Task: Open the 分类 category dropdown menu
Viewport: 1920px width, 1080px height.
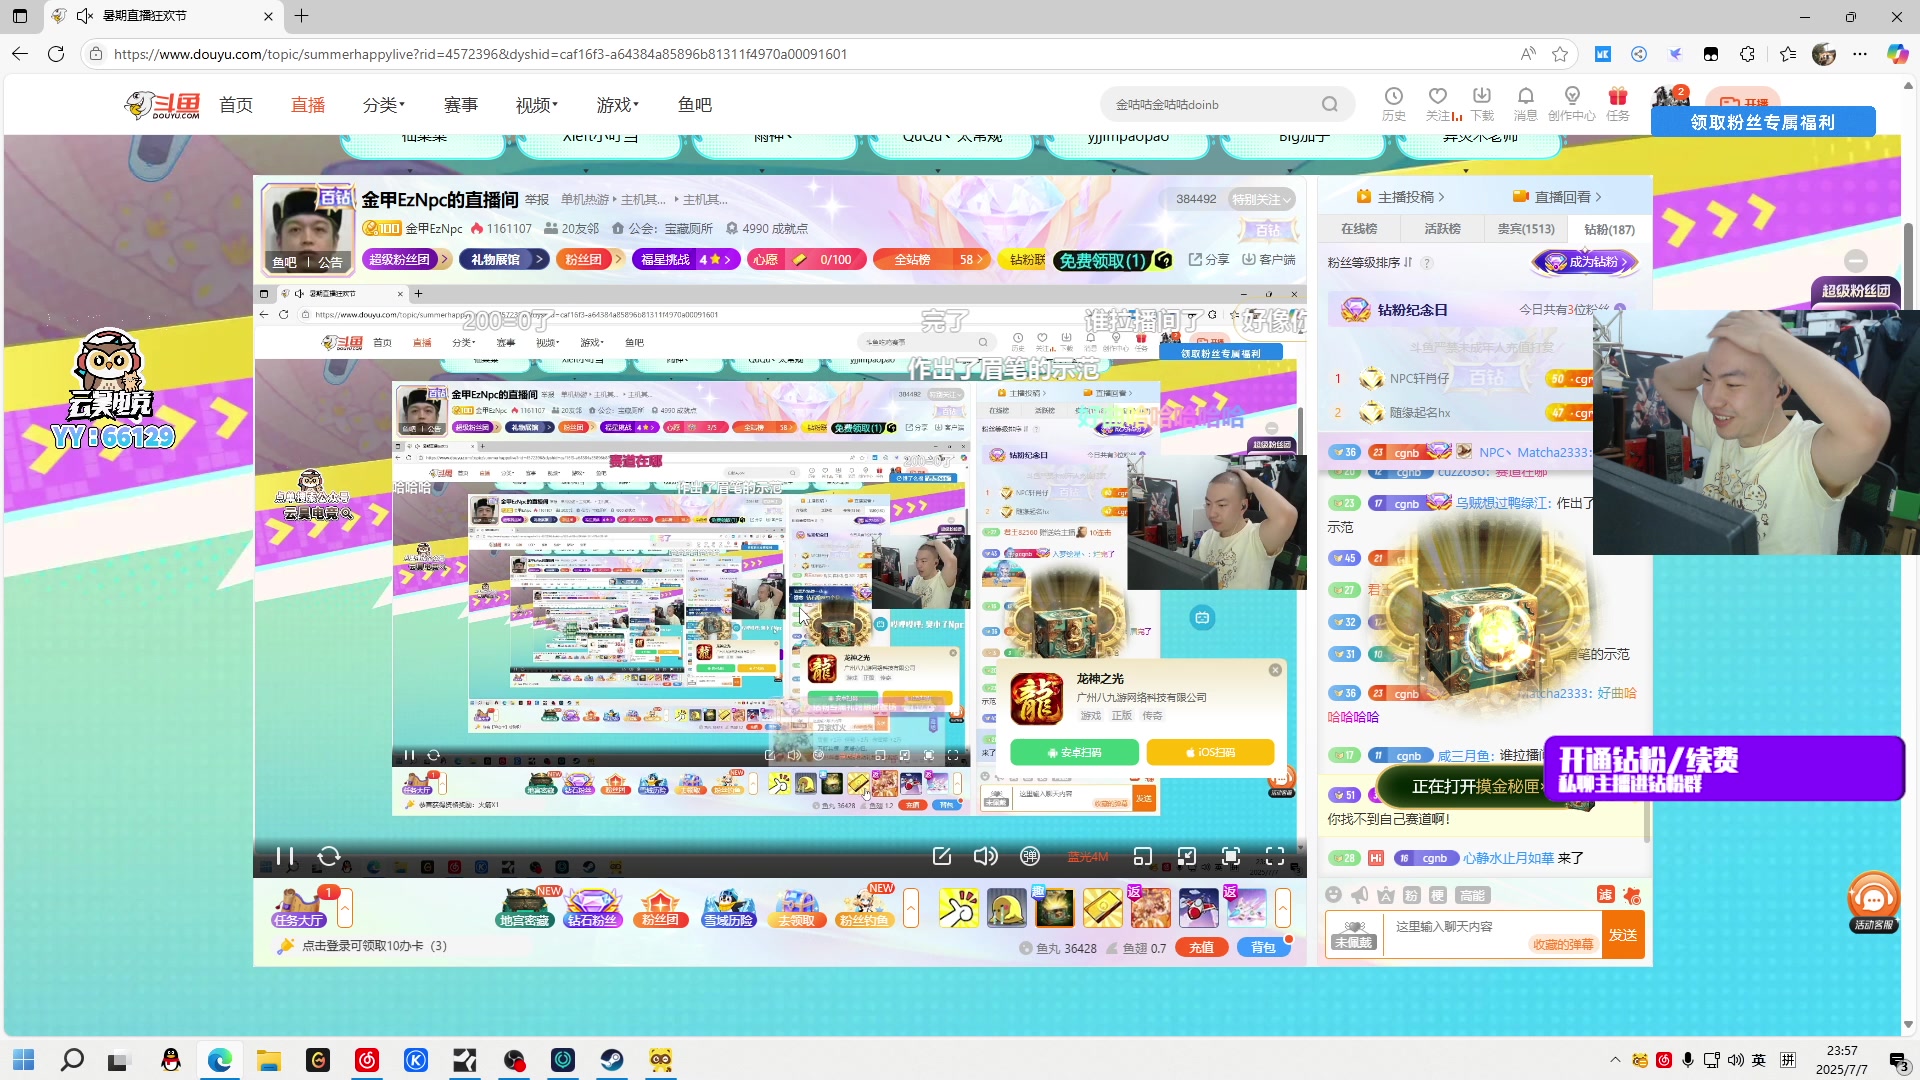Action: [x=384, y=105]
